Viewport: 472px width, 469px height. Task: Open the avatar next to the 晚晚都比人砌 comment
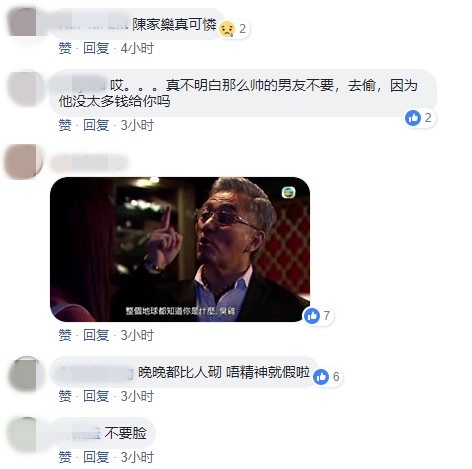[x=25, y=373]
